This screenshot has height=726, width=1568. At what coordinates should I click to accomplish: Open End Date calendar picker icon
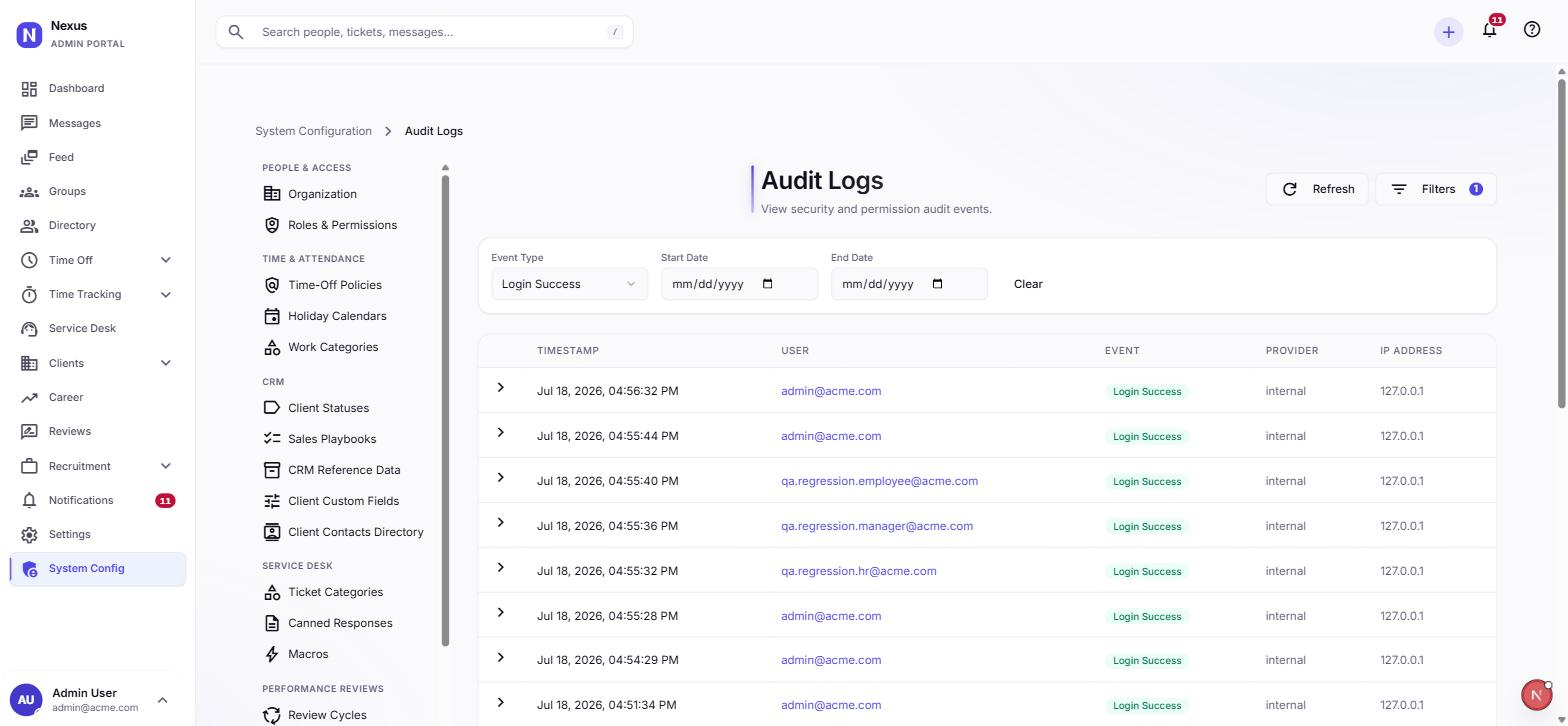[938, 284]
